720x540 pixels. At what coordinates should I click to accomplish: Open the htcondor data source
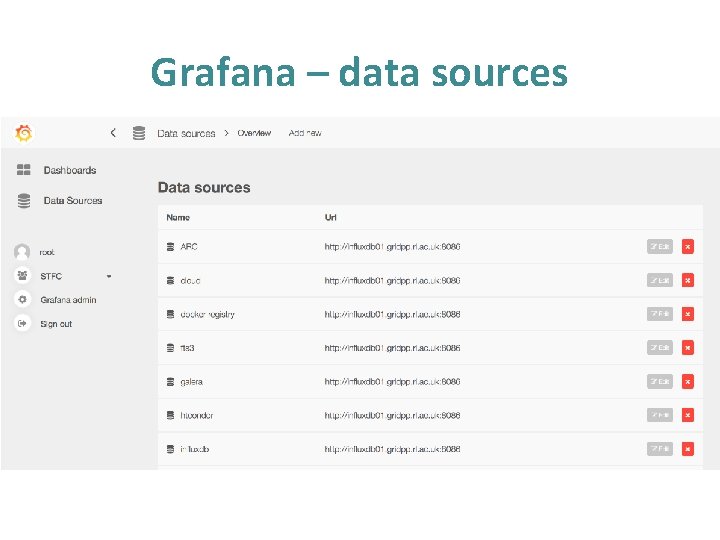coord(197,416)
